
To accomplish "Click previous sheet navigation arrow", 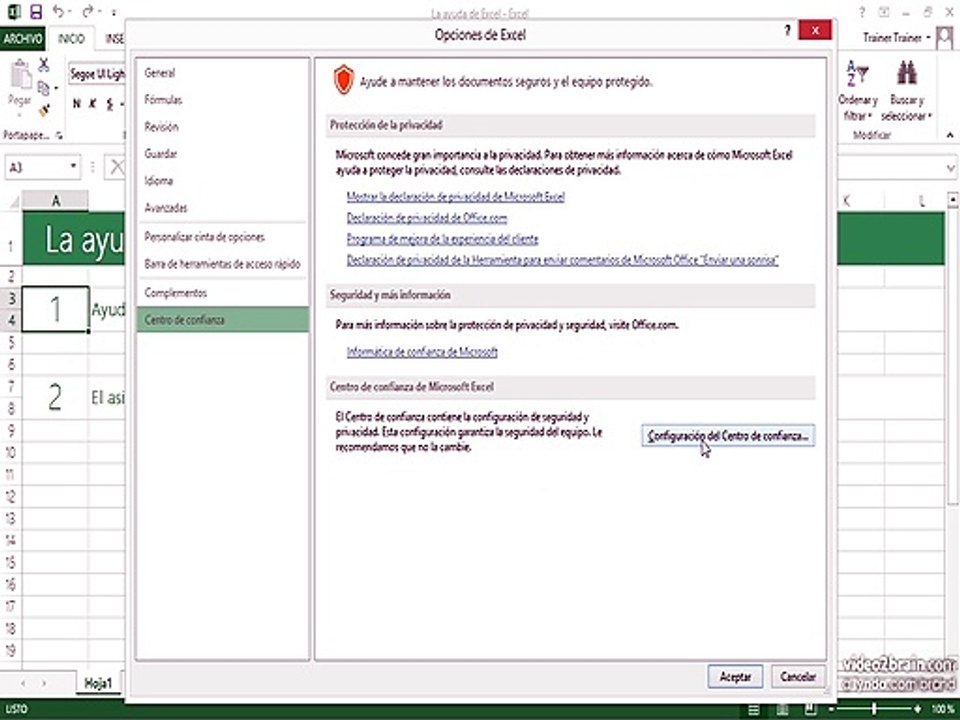I will (23, 683).
